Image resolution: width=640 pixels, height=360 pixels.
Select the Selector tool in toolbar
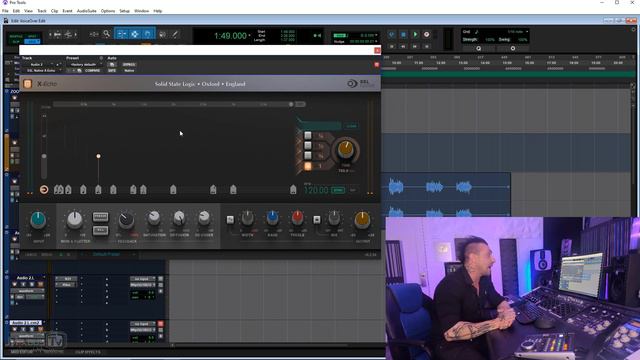(135, 34)
